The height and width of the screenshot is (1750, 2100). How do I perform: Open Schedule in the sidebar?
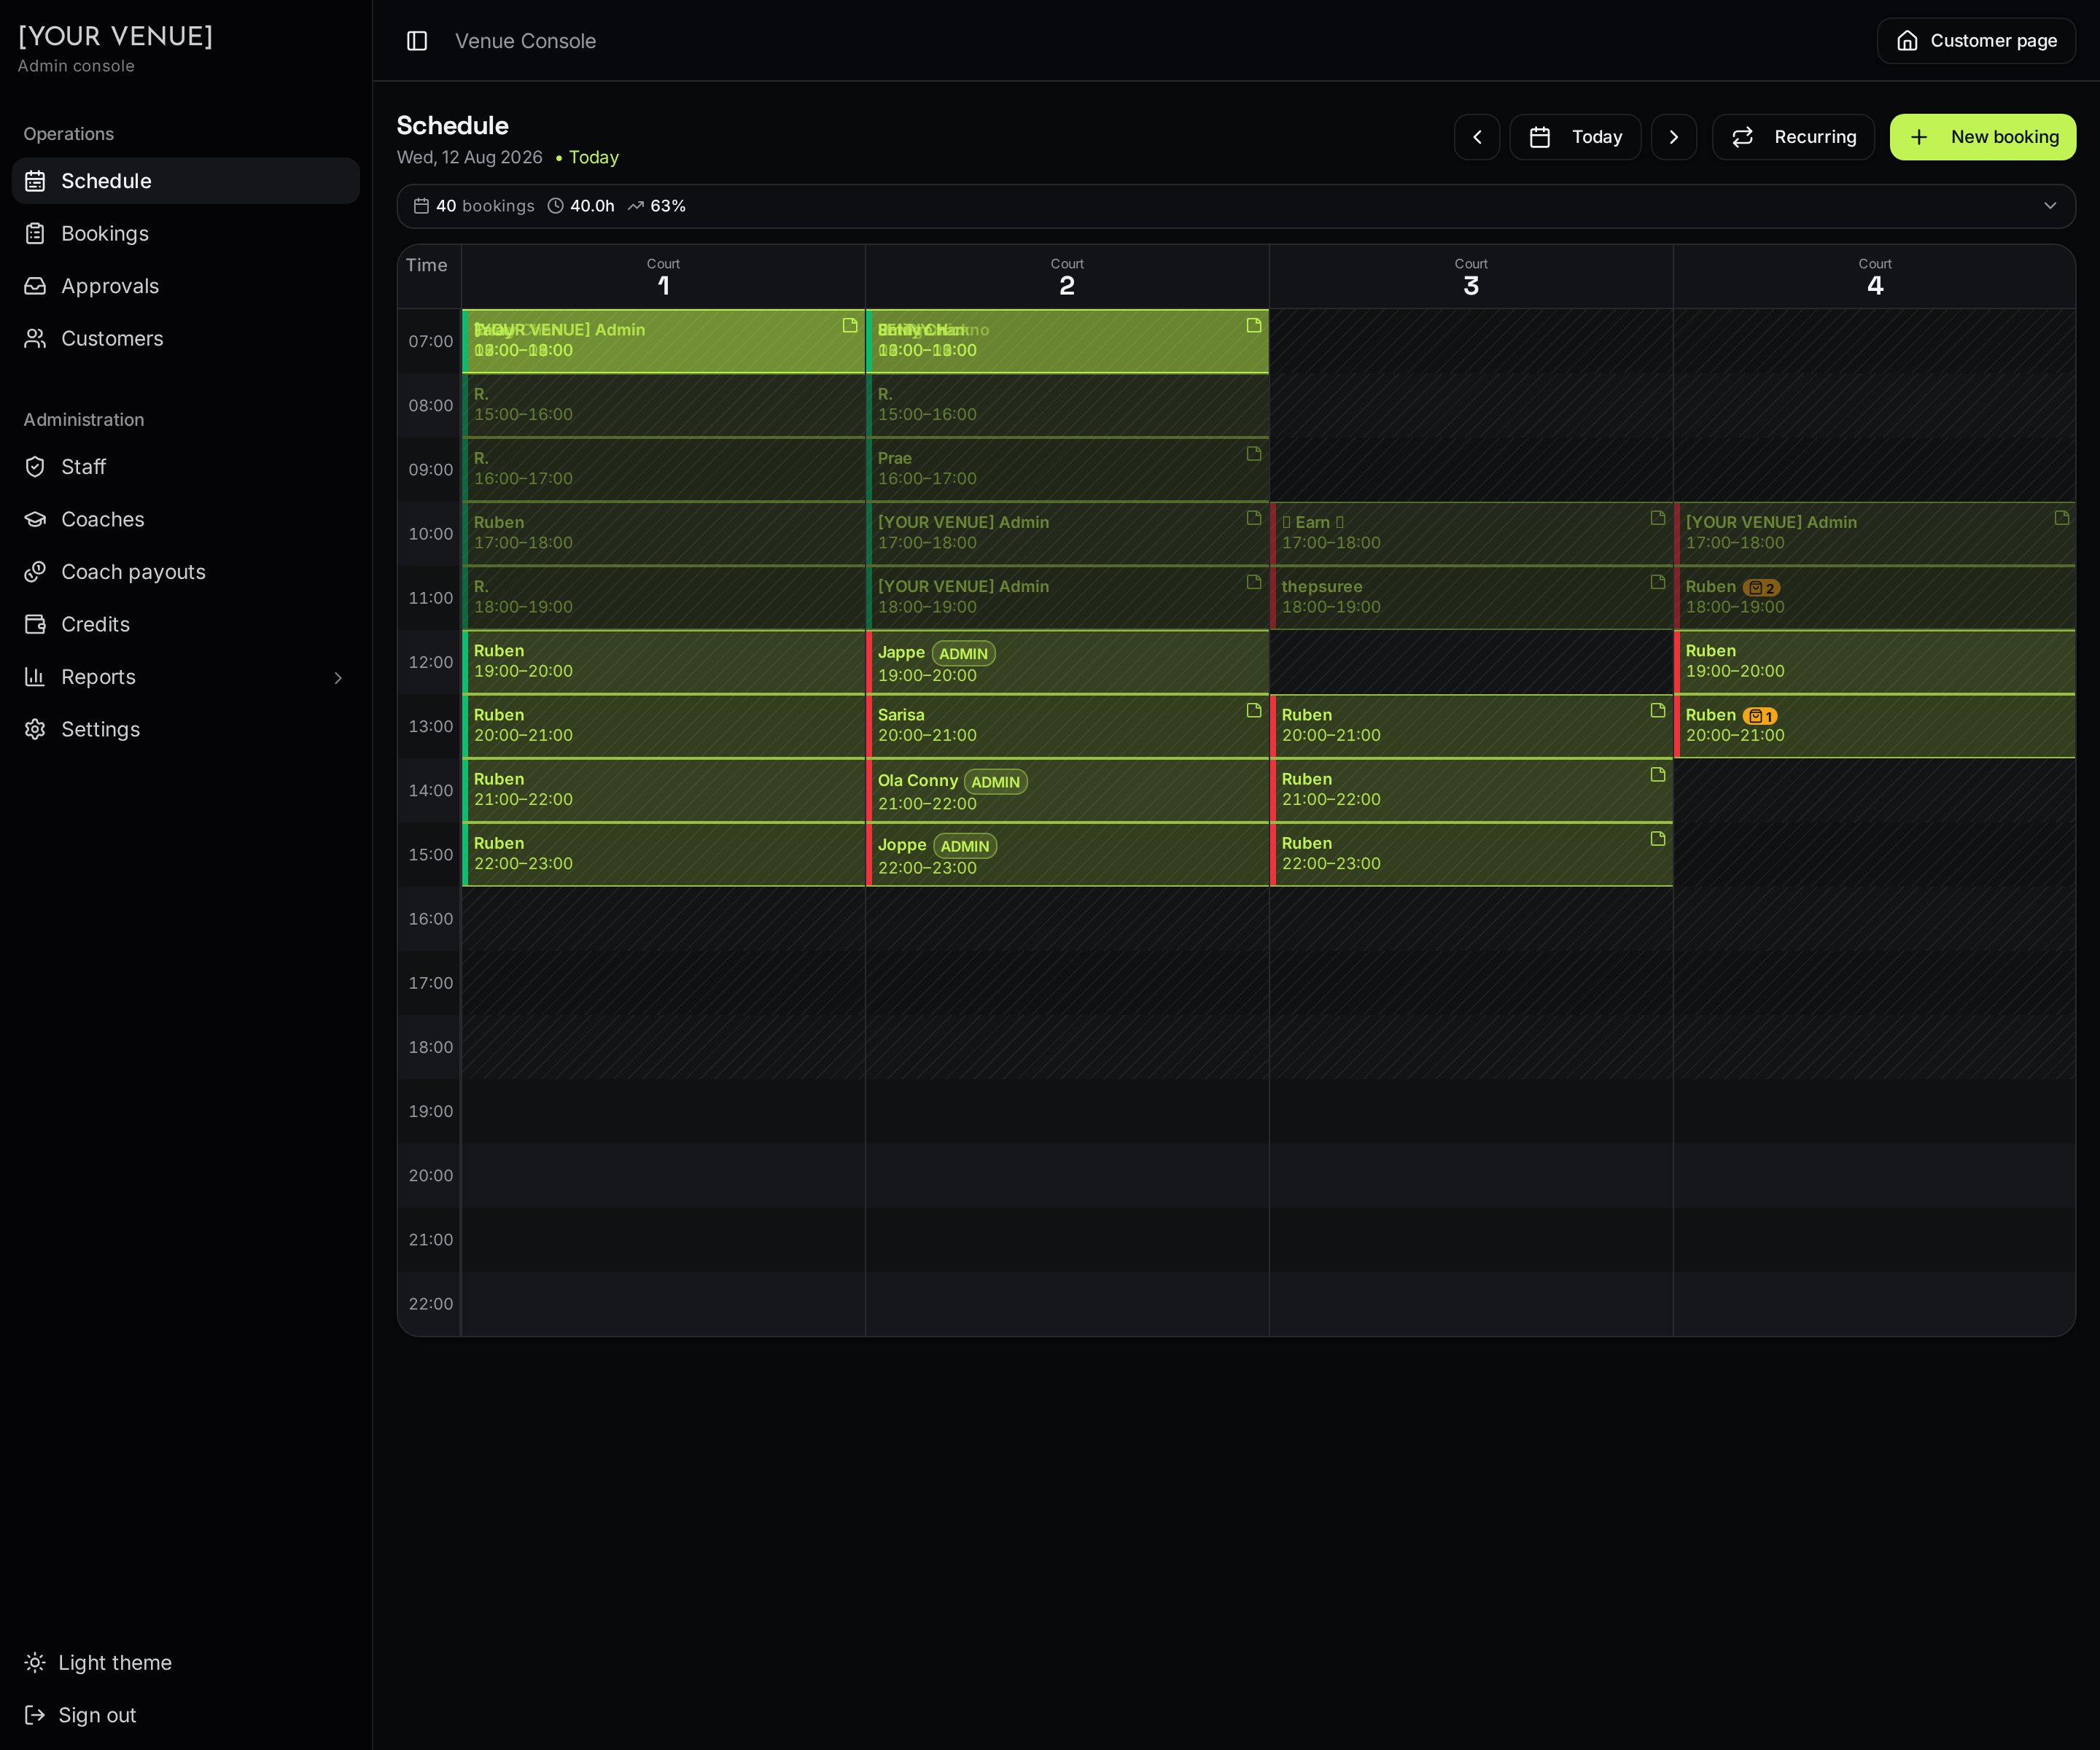pyautogui.click(x=186, y=181)
